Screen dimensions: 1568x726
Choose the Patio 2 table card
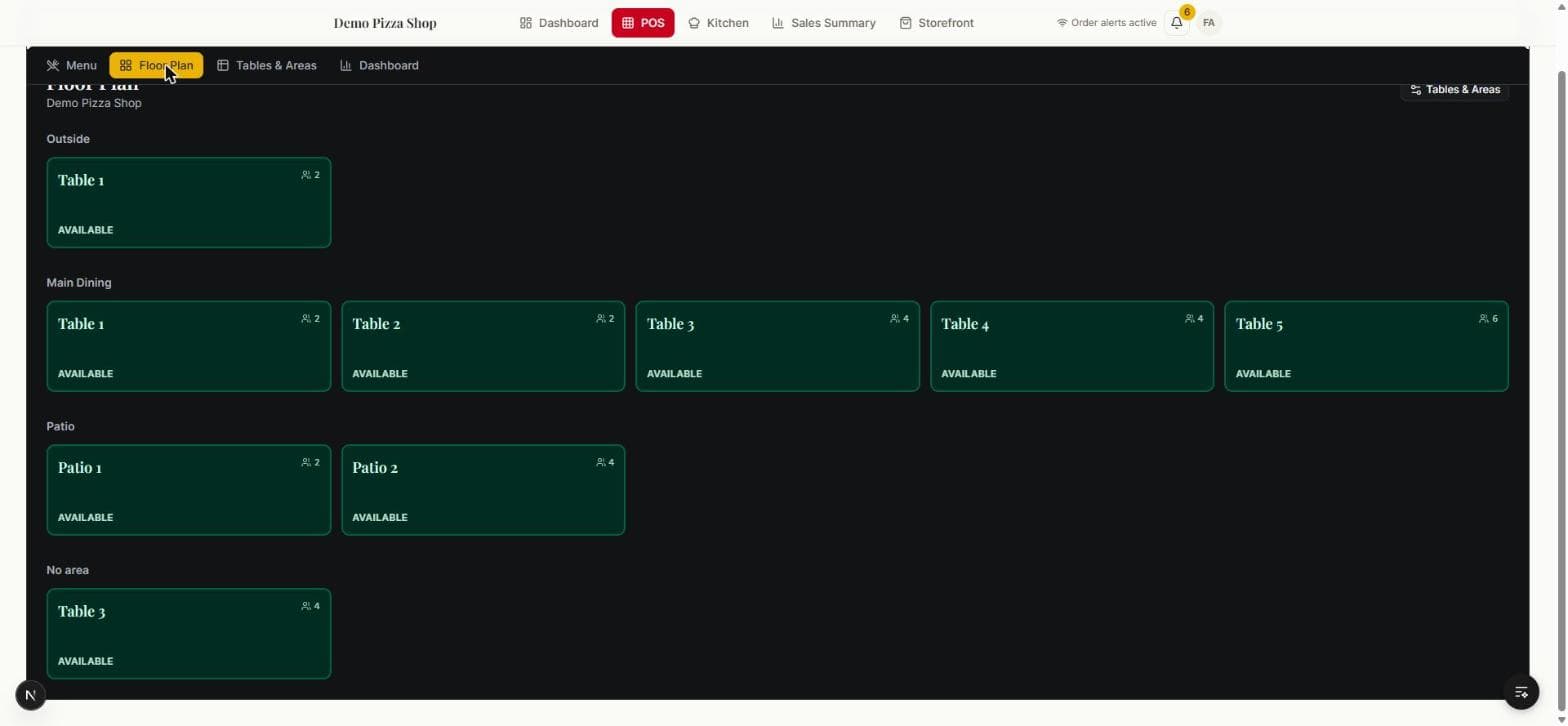(483, 490)
